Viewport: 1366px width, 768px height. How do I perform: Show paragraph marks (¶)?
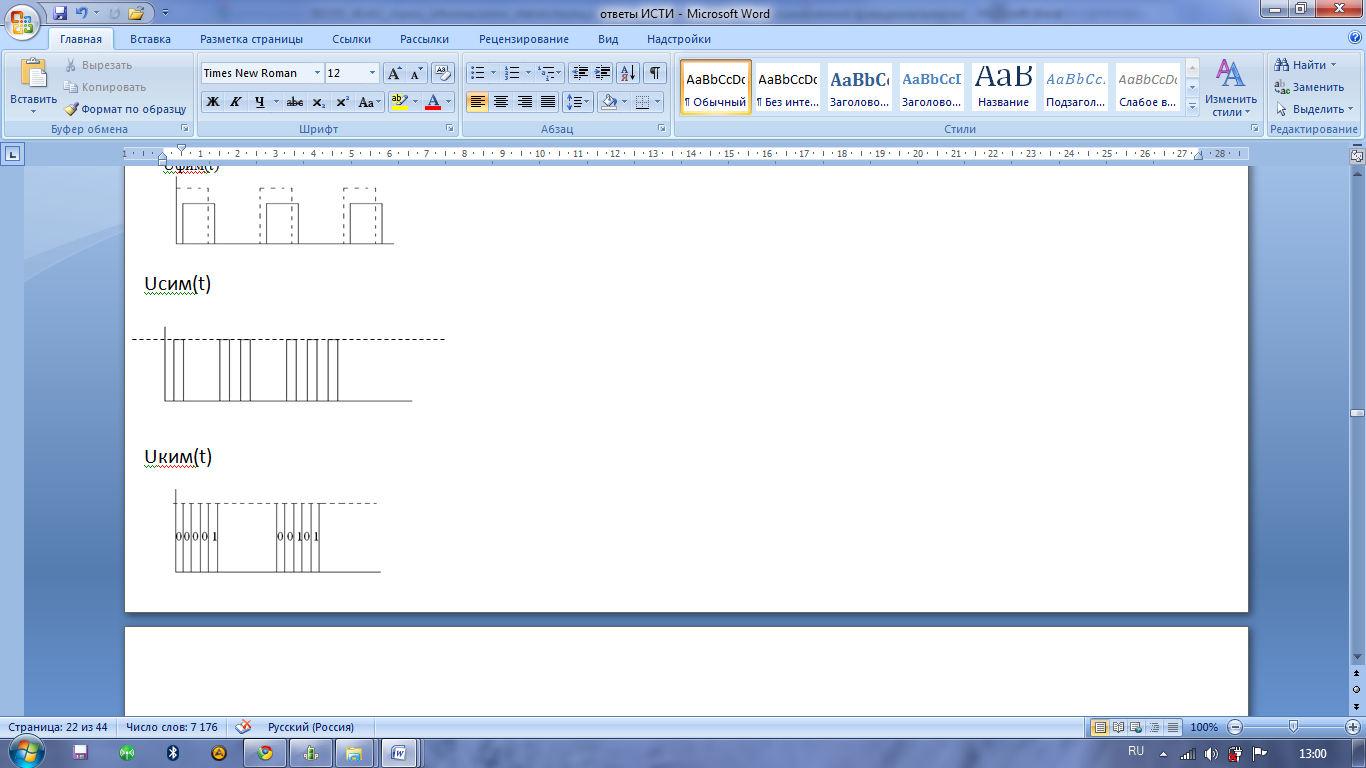[655, 73]
